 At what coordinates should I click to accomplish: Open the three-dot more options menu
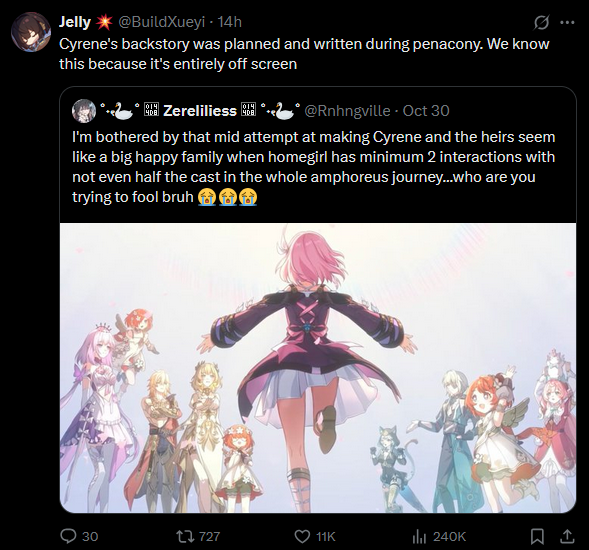[567, 23]
